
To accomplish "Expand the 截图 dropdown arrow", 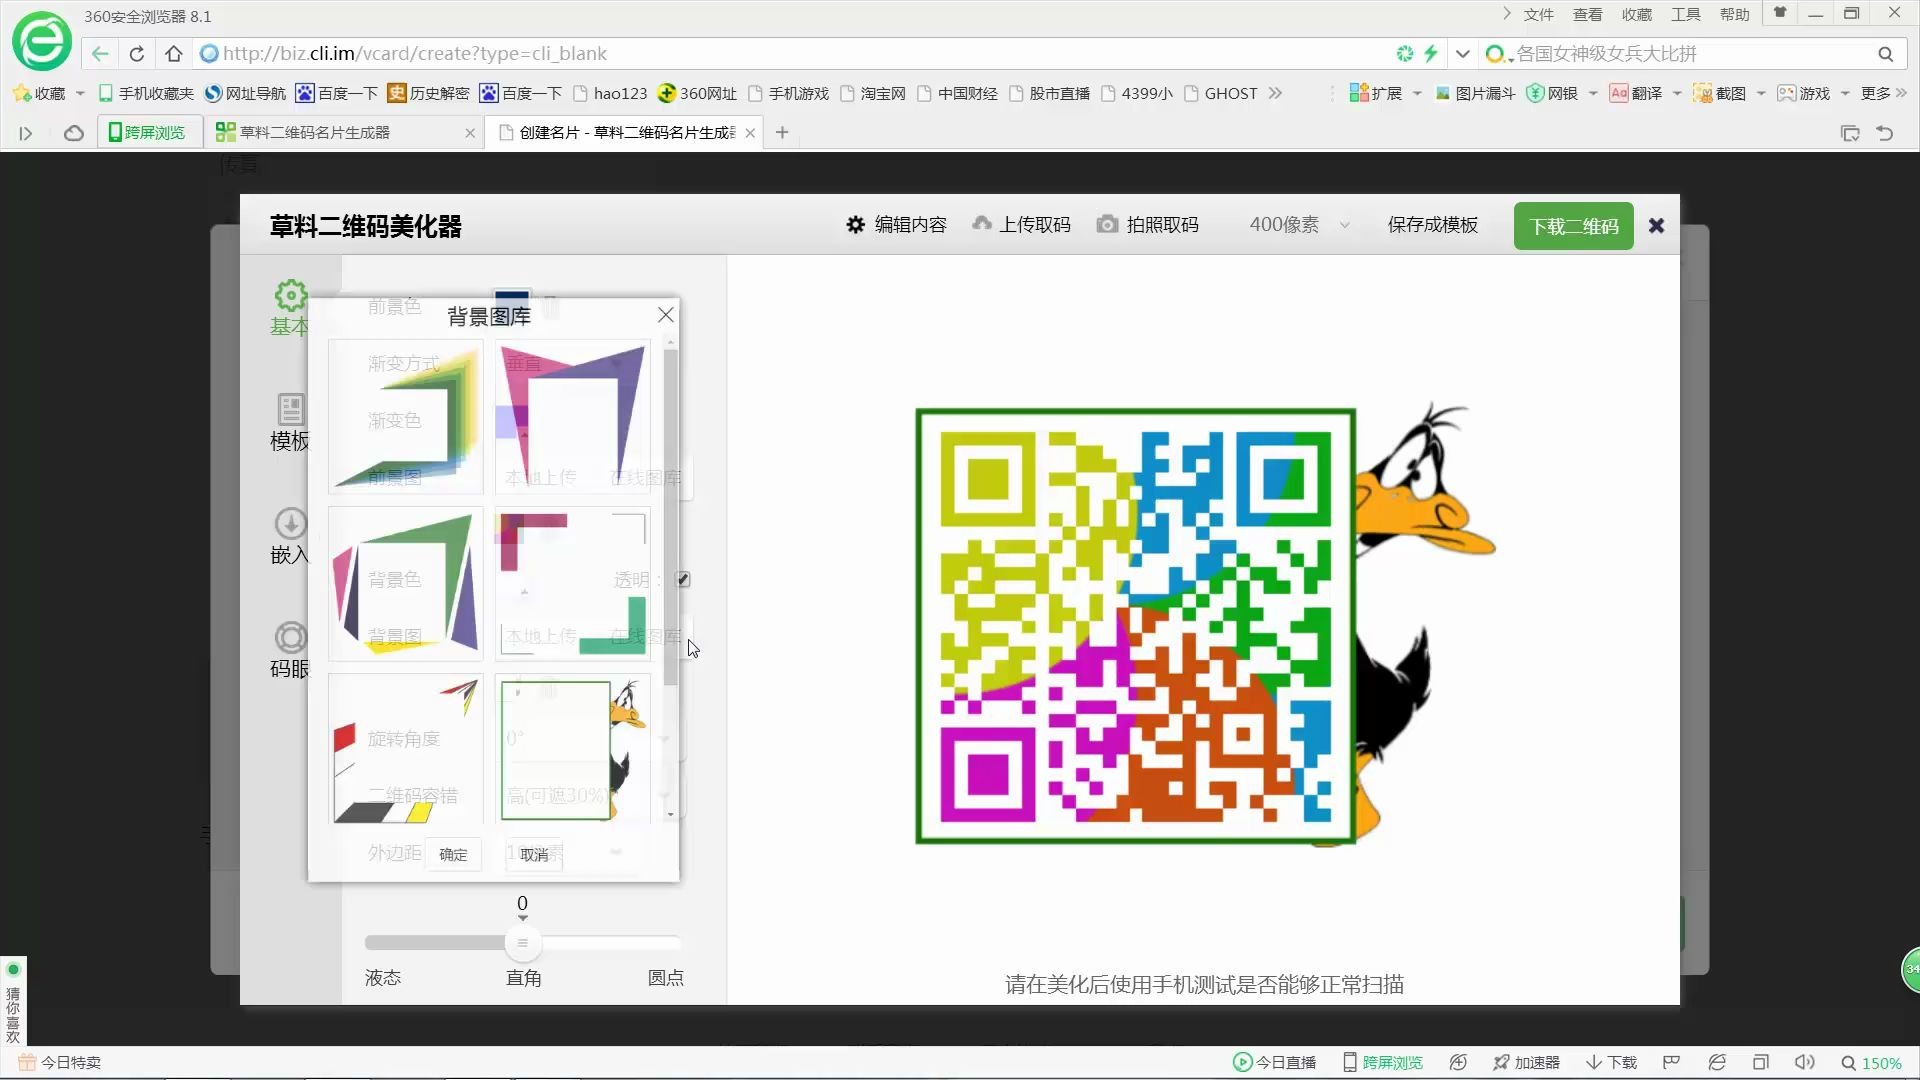I will (1761, 93).
